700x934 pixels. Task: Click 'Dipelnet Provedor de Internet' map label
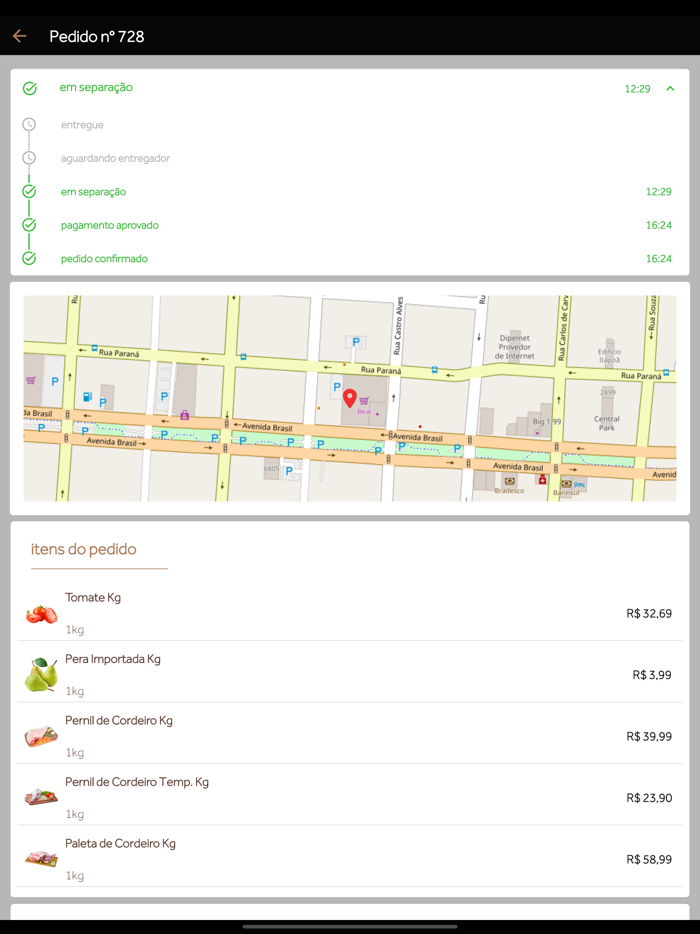coord(515,347)
